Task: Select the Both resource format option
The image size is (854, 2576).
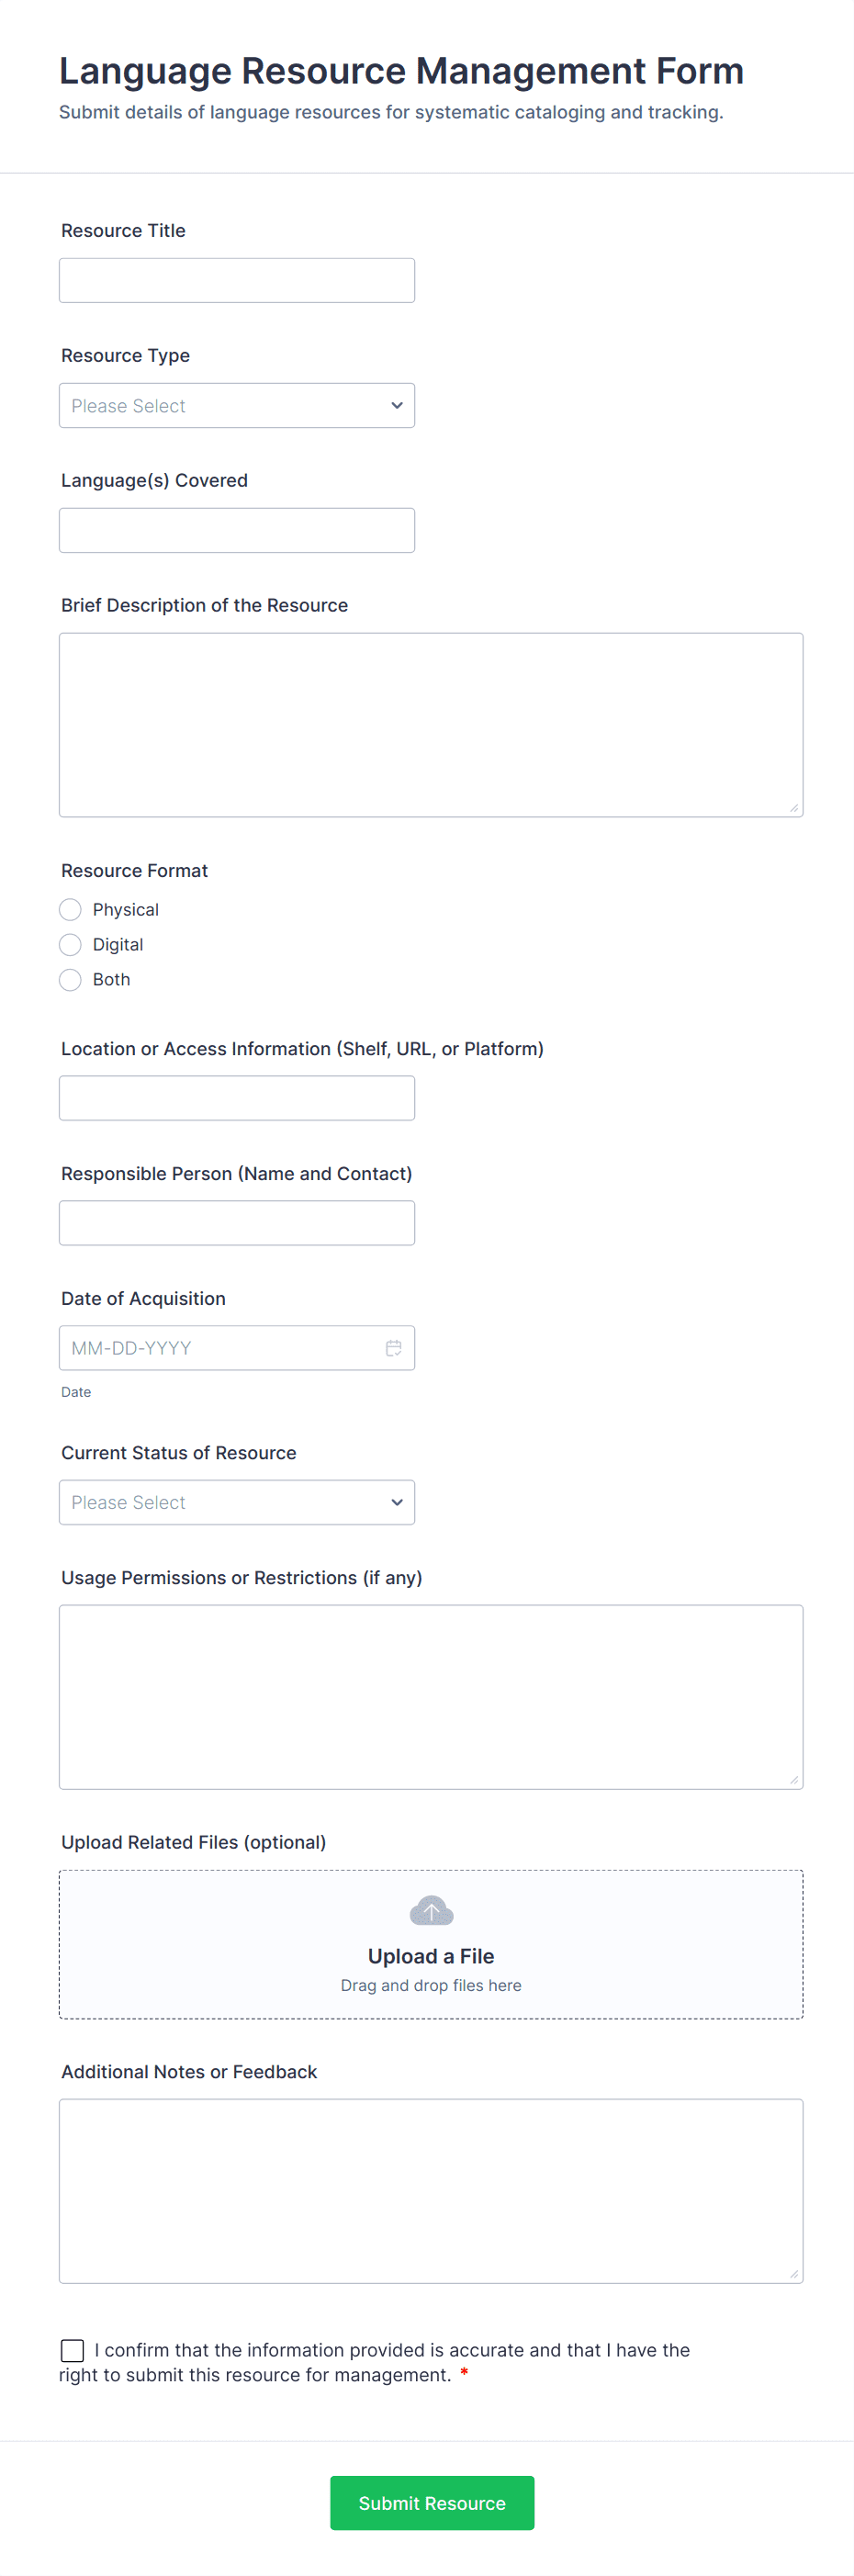Action: click(x=70, y=979)
